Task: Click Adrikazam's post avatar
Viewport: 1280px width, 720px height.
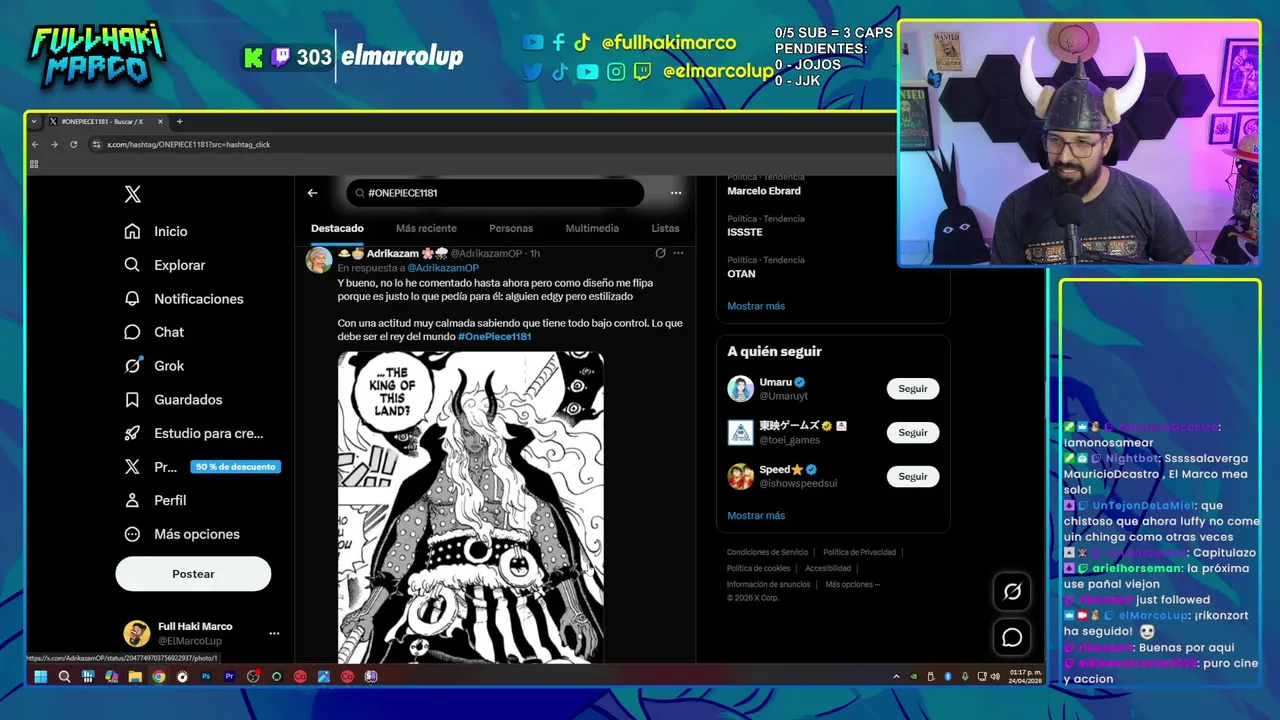Action: click(x=319, y=259)
